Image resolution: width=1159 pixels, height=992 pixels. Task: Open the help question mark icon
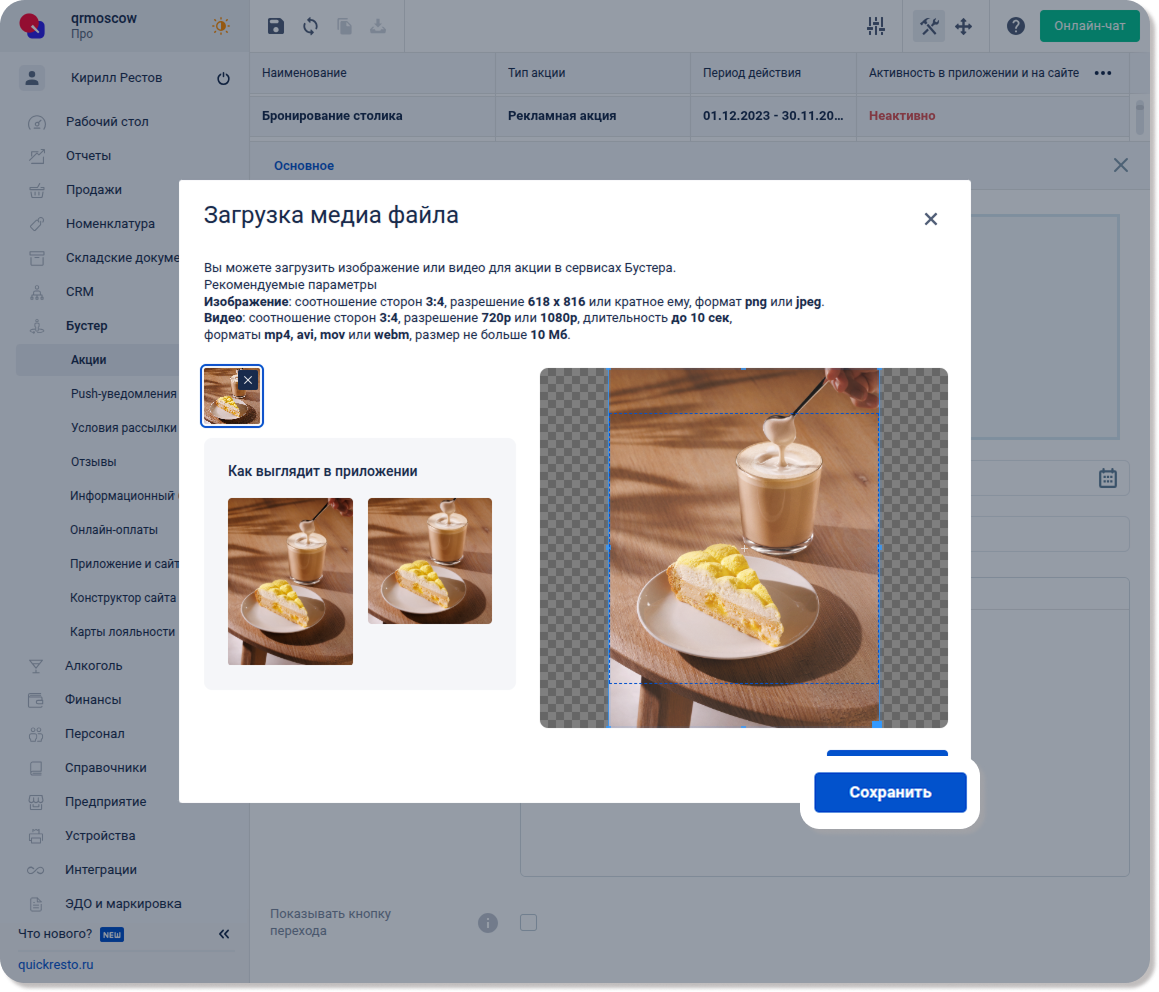(1016, 27)
